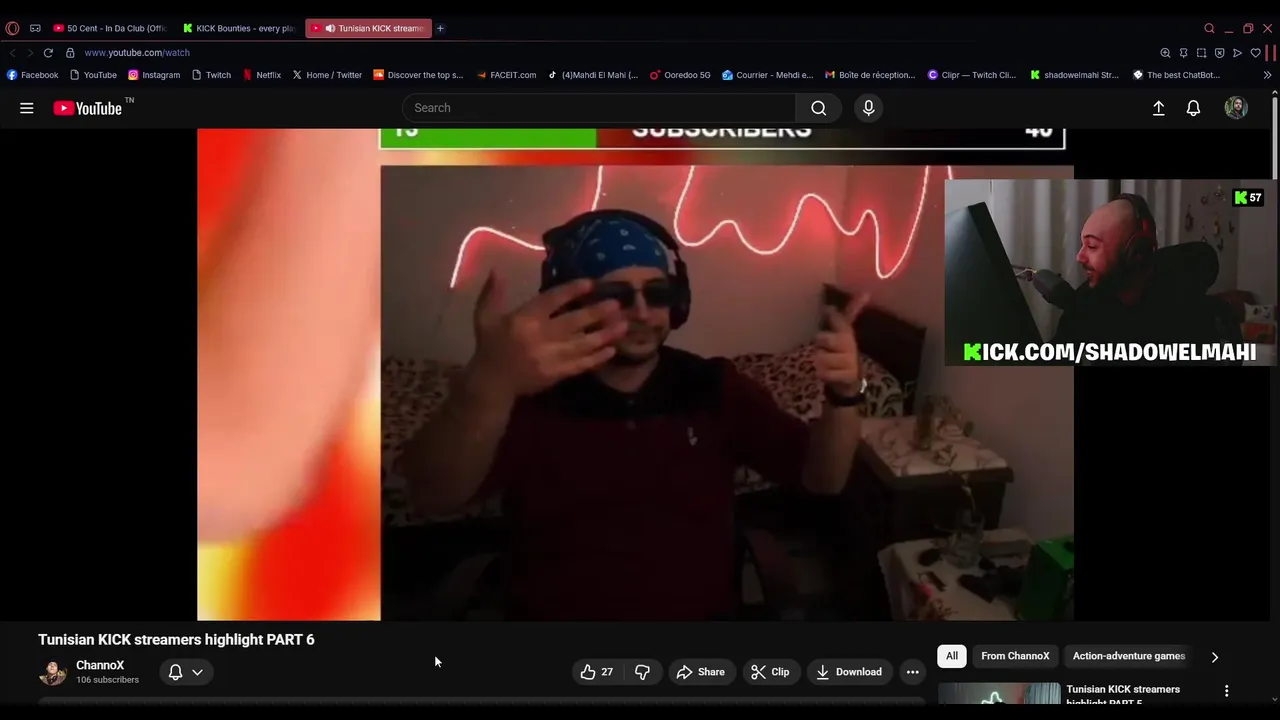Like the video showing 27 likes
Viewport: 1280px width, 720px height.
[x=597, y=672]
